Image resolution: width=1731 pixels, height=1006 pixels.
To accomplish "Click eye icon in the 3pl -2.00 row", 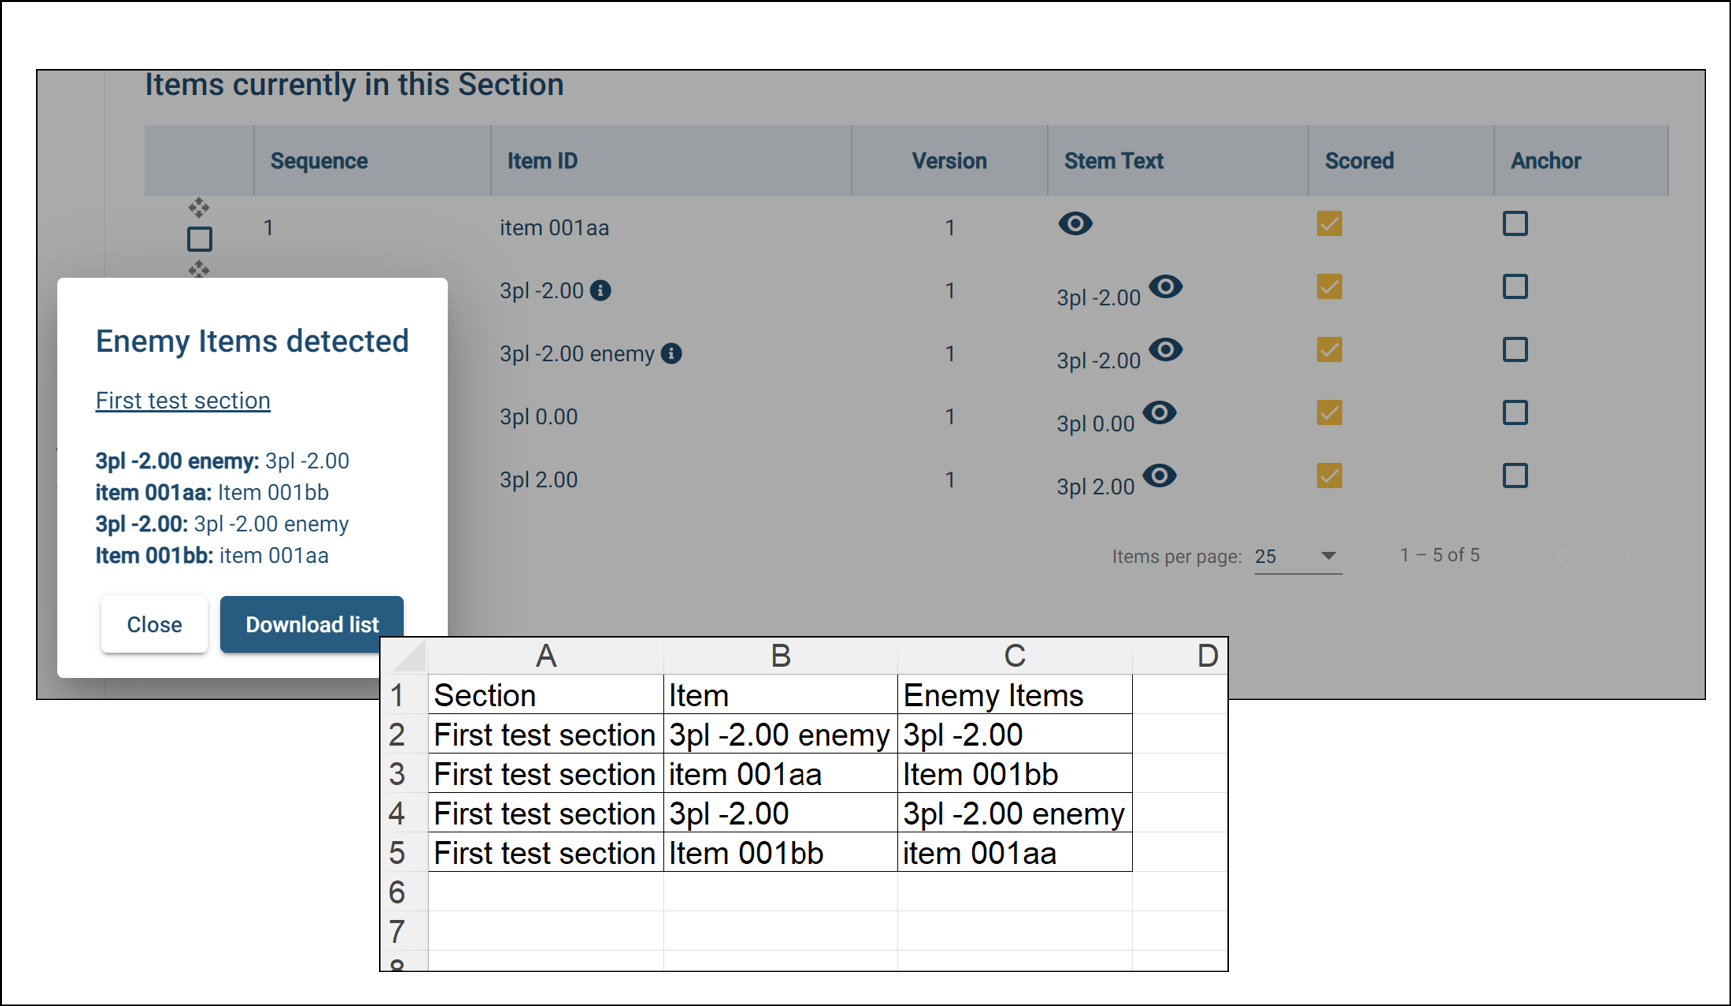I will click(x=1165, y=287).
